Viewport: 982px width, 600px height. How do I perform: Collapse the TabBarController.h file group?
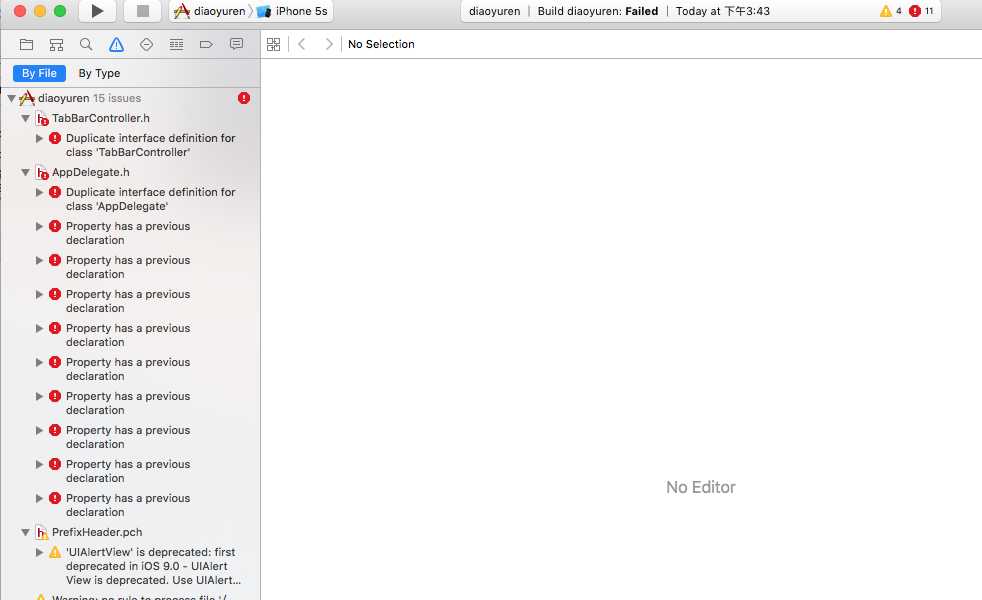pos(26,118)
